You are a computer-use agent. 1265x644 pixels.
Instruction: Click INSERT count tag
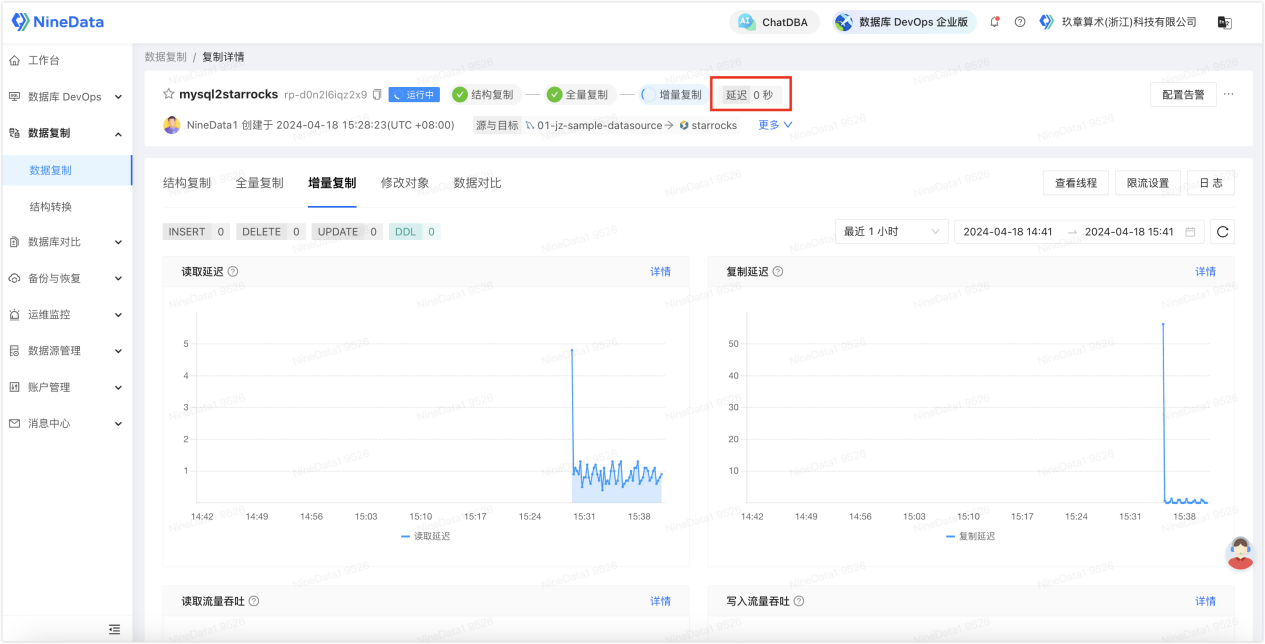click(196, 231)
